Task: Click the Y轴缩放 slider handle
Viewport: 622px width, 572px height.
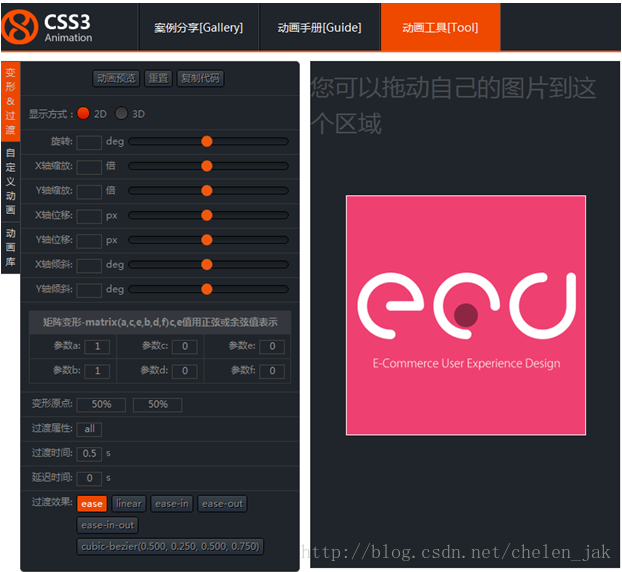Action: coord(207,191)
